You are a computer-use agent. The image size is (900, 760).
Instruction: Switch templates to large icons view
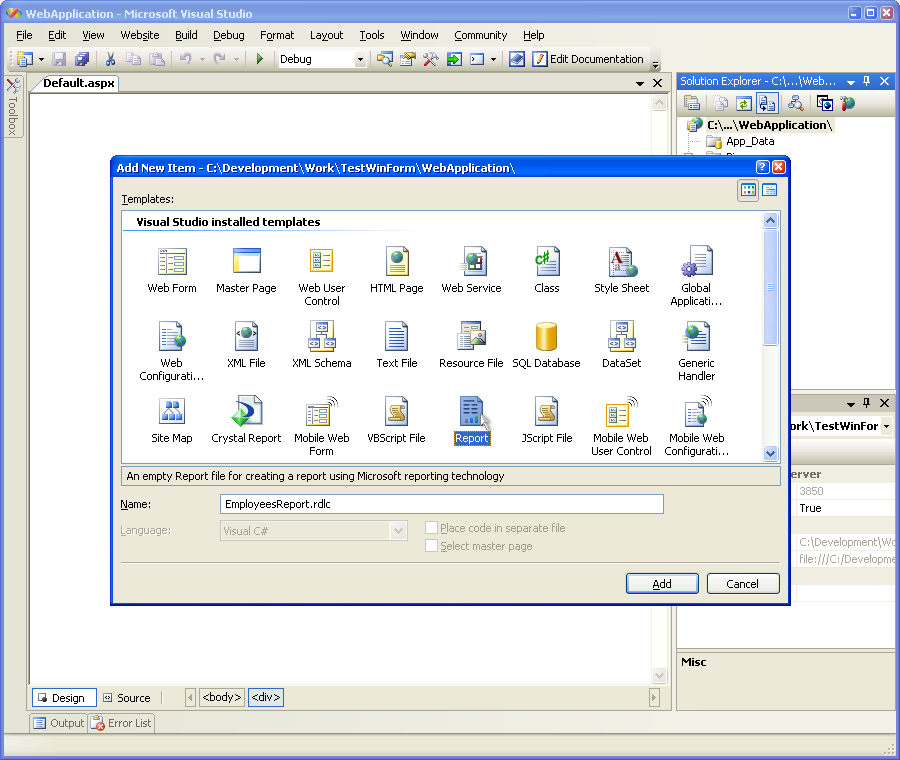[748, 190]
